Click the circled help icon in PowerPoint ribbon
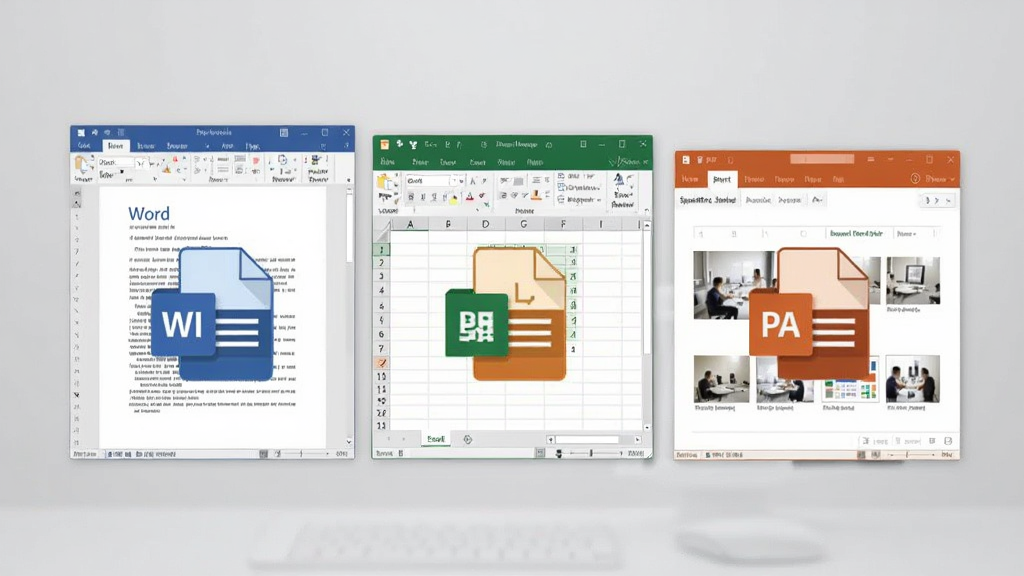Screen dimensions: 1024x576 (915, 178)
